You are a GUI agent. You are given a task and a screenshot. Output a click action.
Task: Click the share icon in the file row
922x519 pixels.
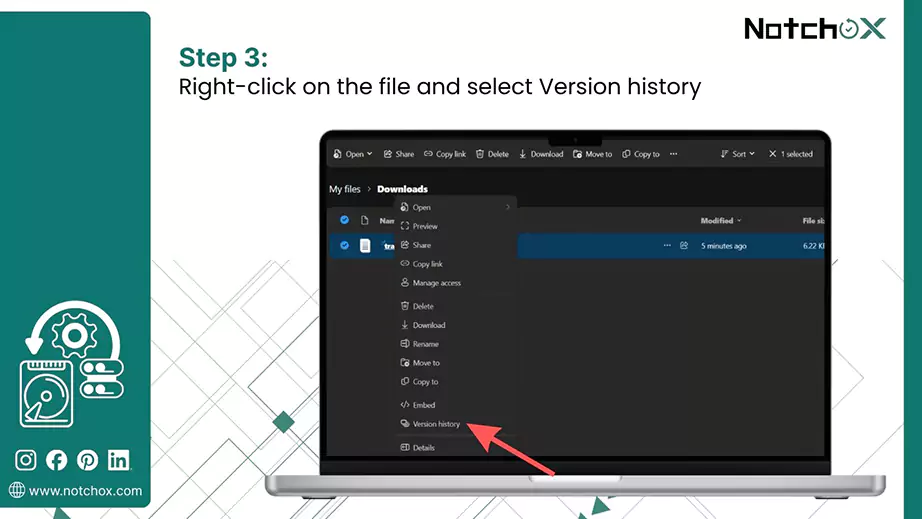684,245
